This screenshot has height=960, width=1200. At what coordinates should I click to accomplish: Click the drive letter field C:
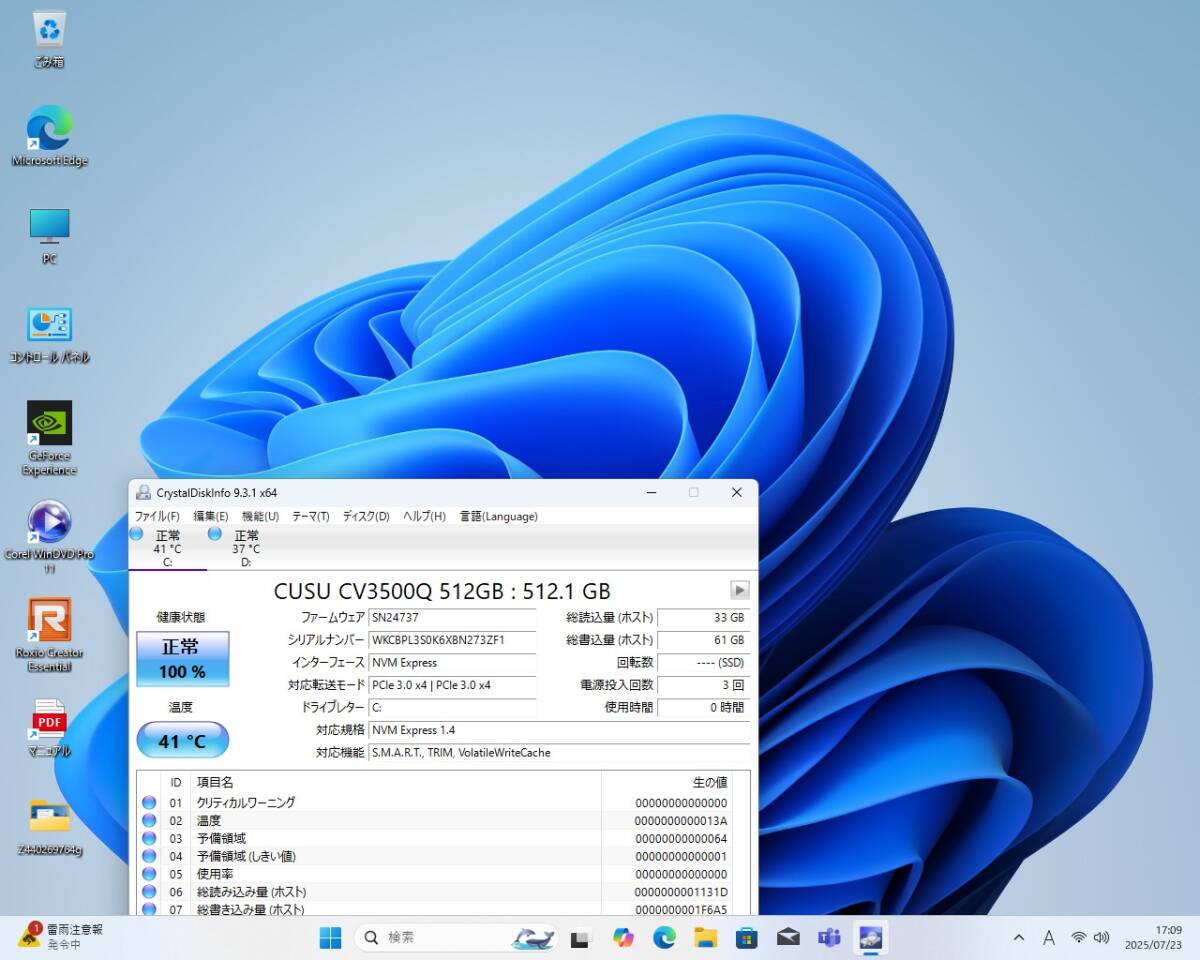pos(452,707)
